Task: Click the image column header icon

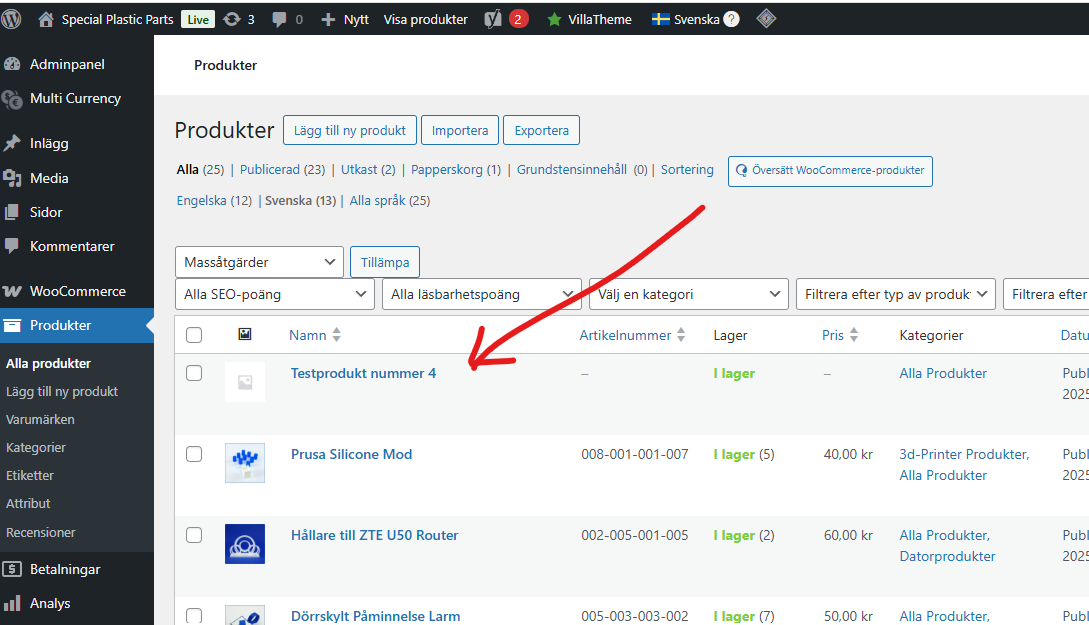Action: [x=244, y=334]
